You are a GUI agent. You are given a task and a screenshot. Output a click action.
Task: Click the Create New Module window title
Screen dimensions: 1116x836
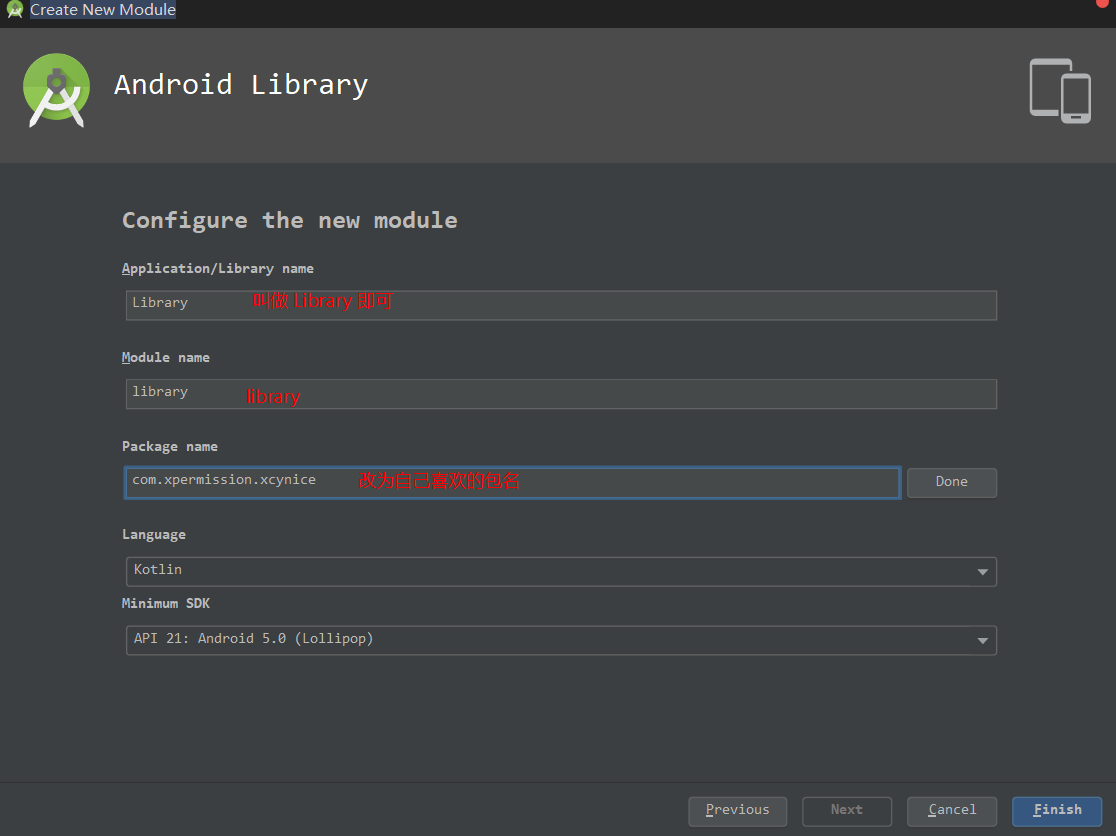[102, 9]
